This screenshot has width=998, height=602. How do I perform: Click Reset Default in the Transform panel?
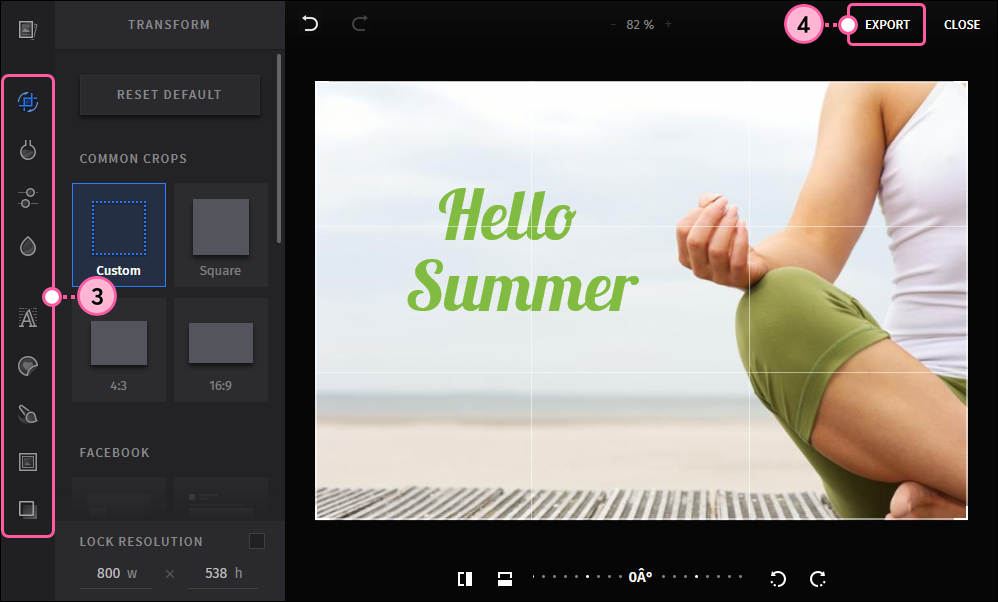[x=169, y=94]
